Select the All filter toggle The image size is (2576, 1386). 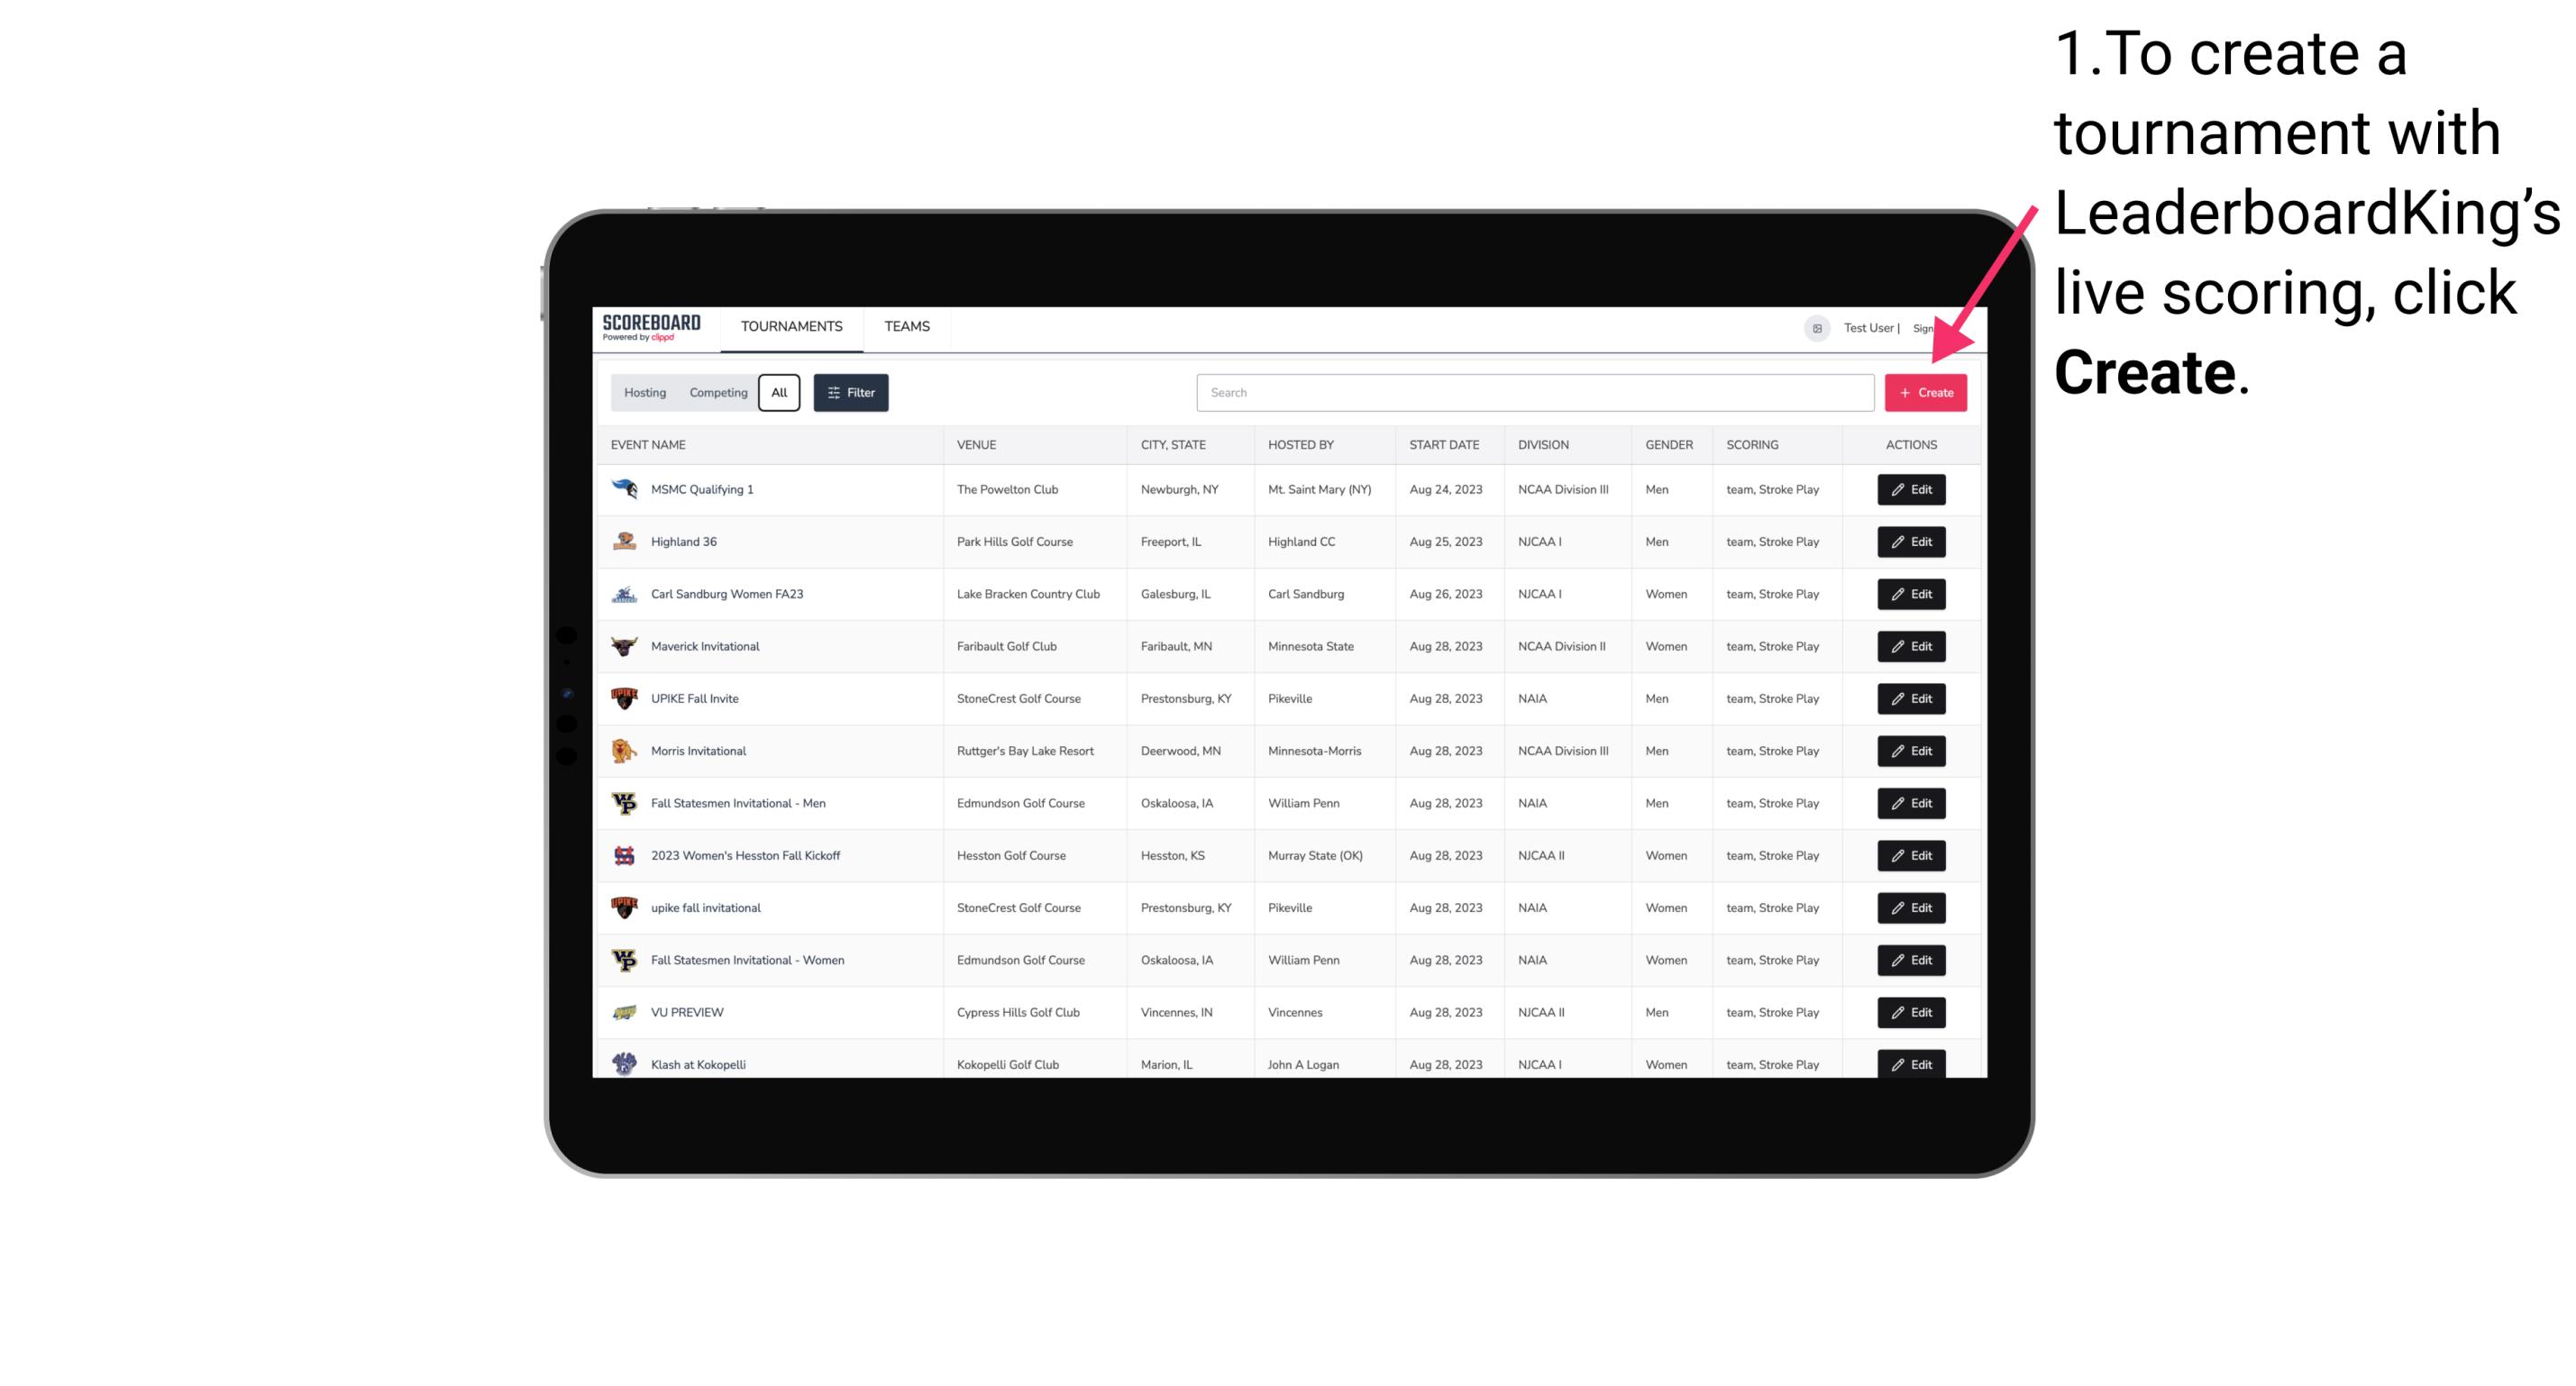(x=779, y=393)
